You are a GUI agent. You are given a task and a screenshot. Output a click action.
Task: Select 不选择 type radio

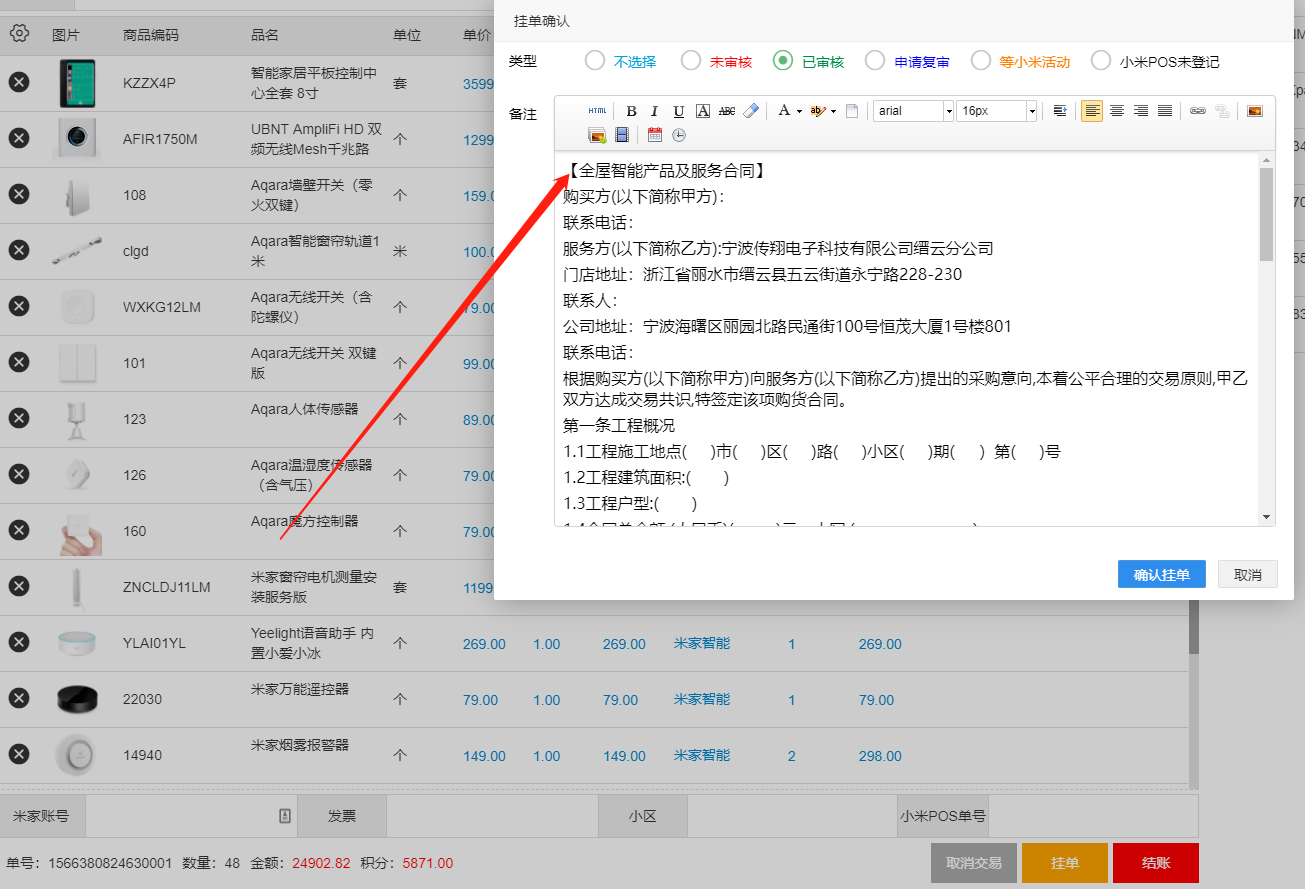595,61
